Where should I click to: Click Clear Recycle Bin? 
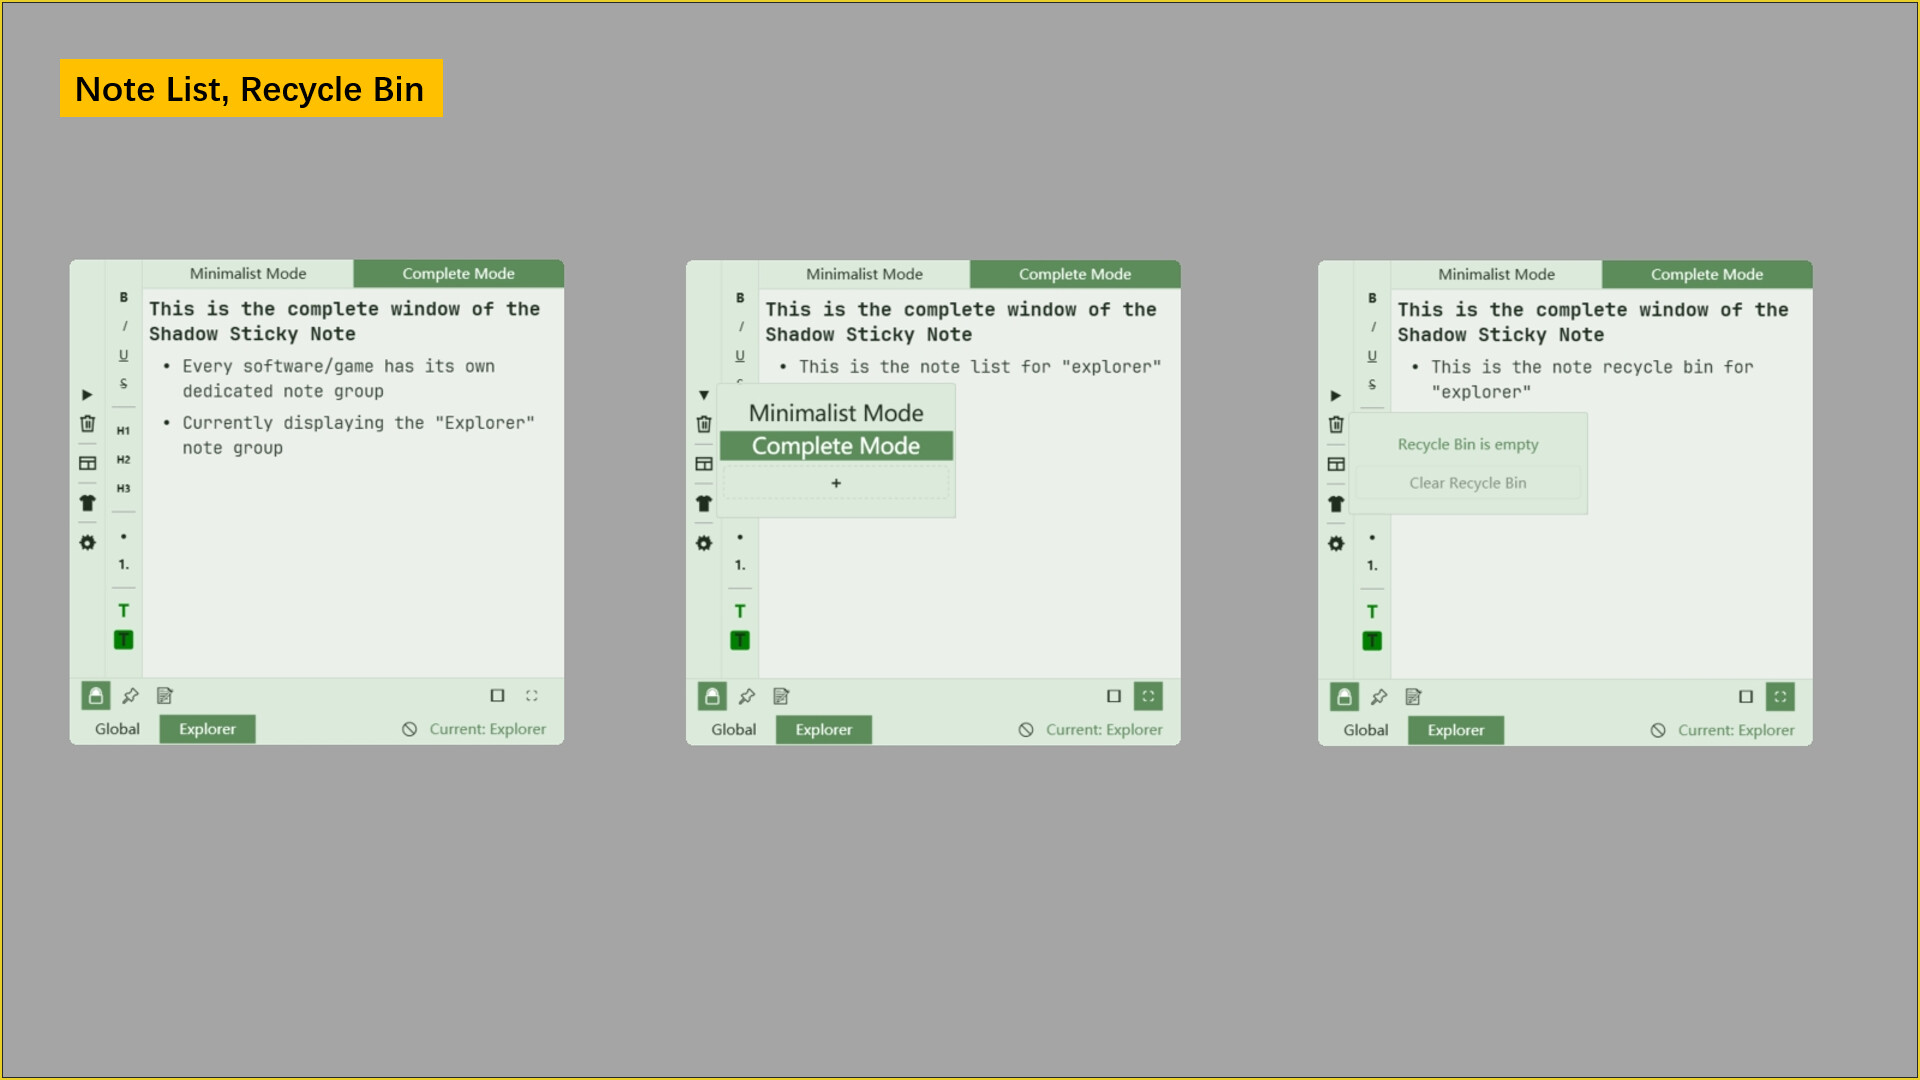coord(1467,483)
